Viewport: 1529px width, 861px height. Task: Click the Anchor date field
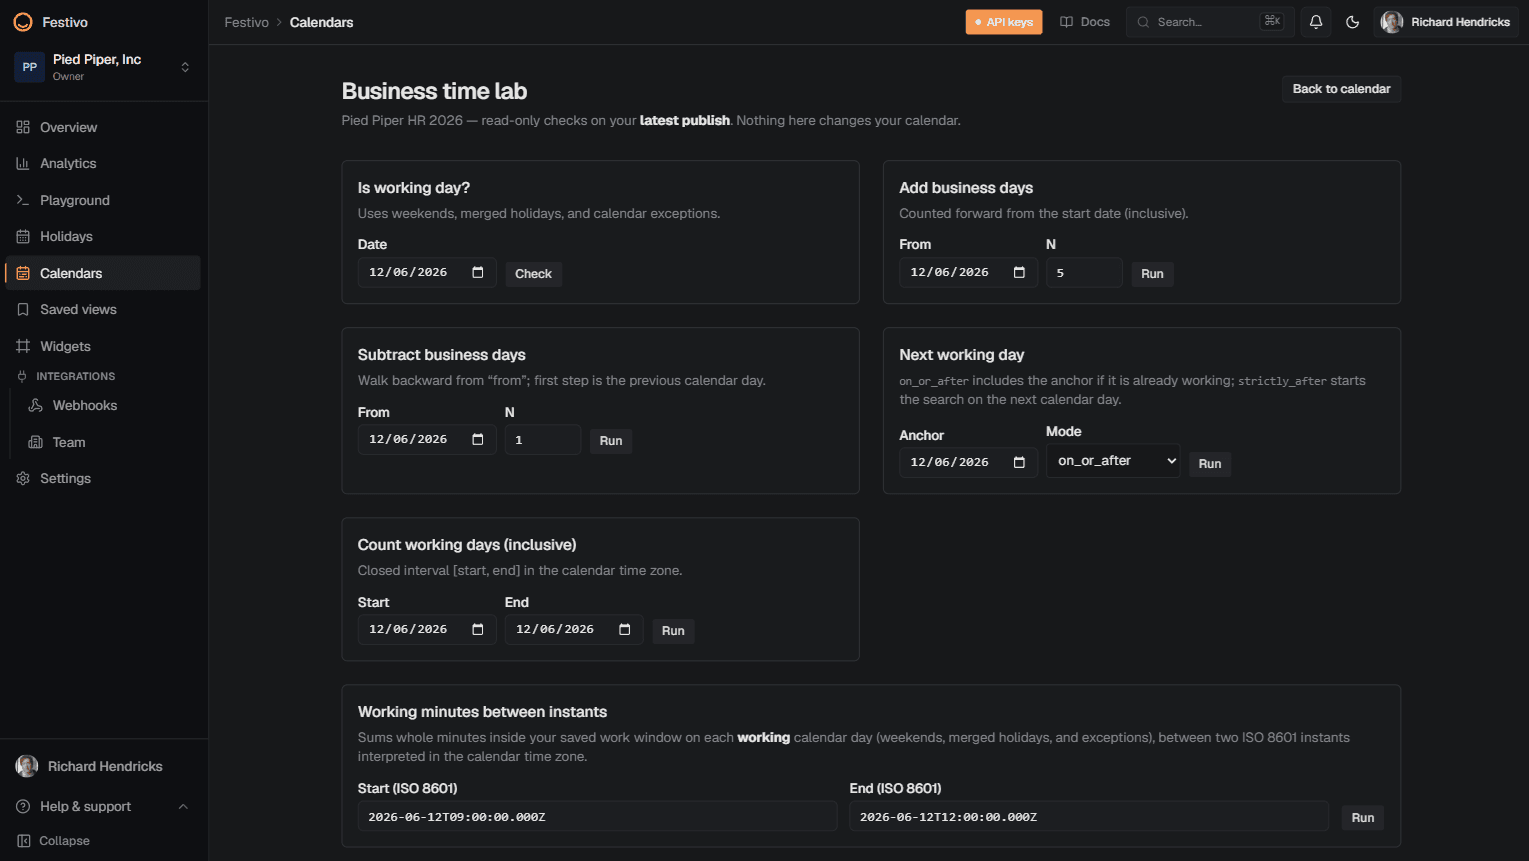coord(968,462)
